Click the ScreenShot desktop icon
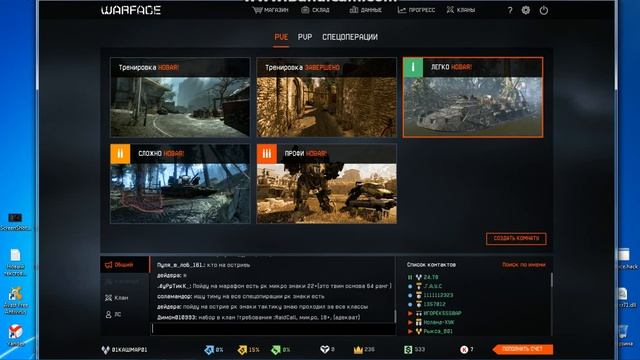Screen dimensions: 640x360 (15, 222)
